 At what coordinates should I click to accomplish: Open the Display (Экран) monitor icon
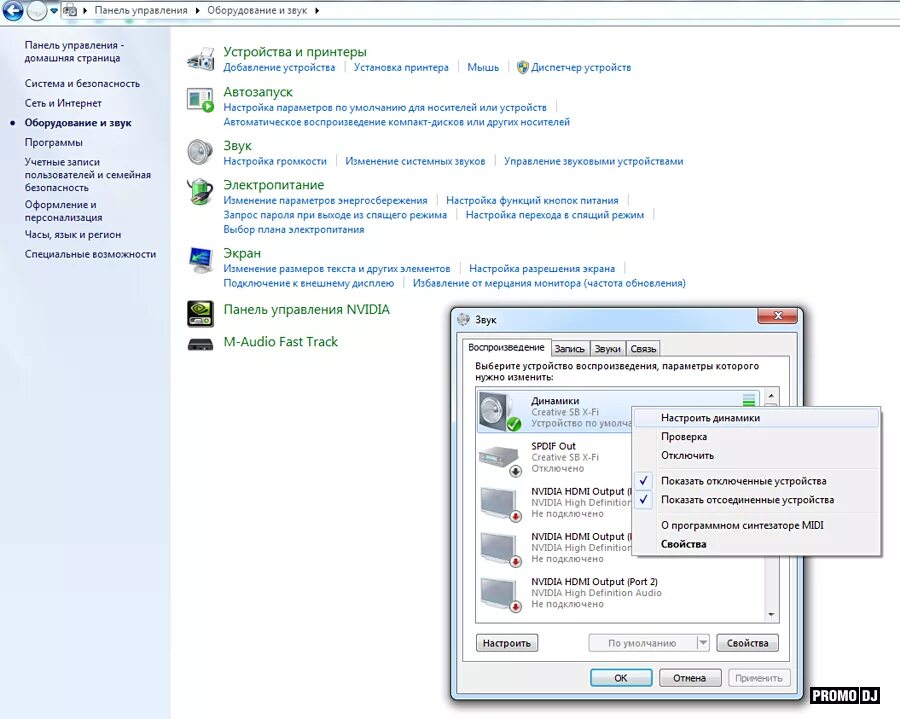pyautogui.click(x=200, y=261)
